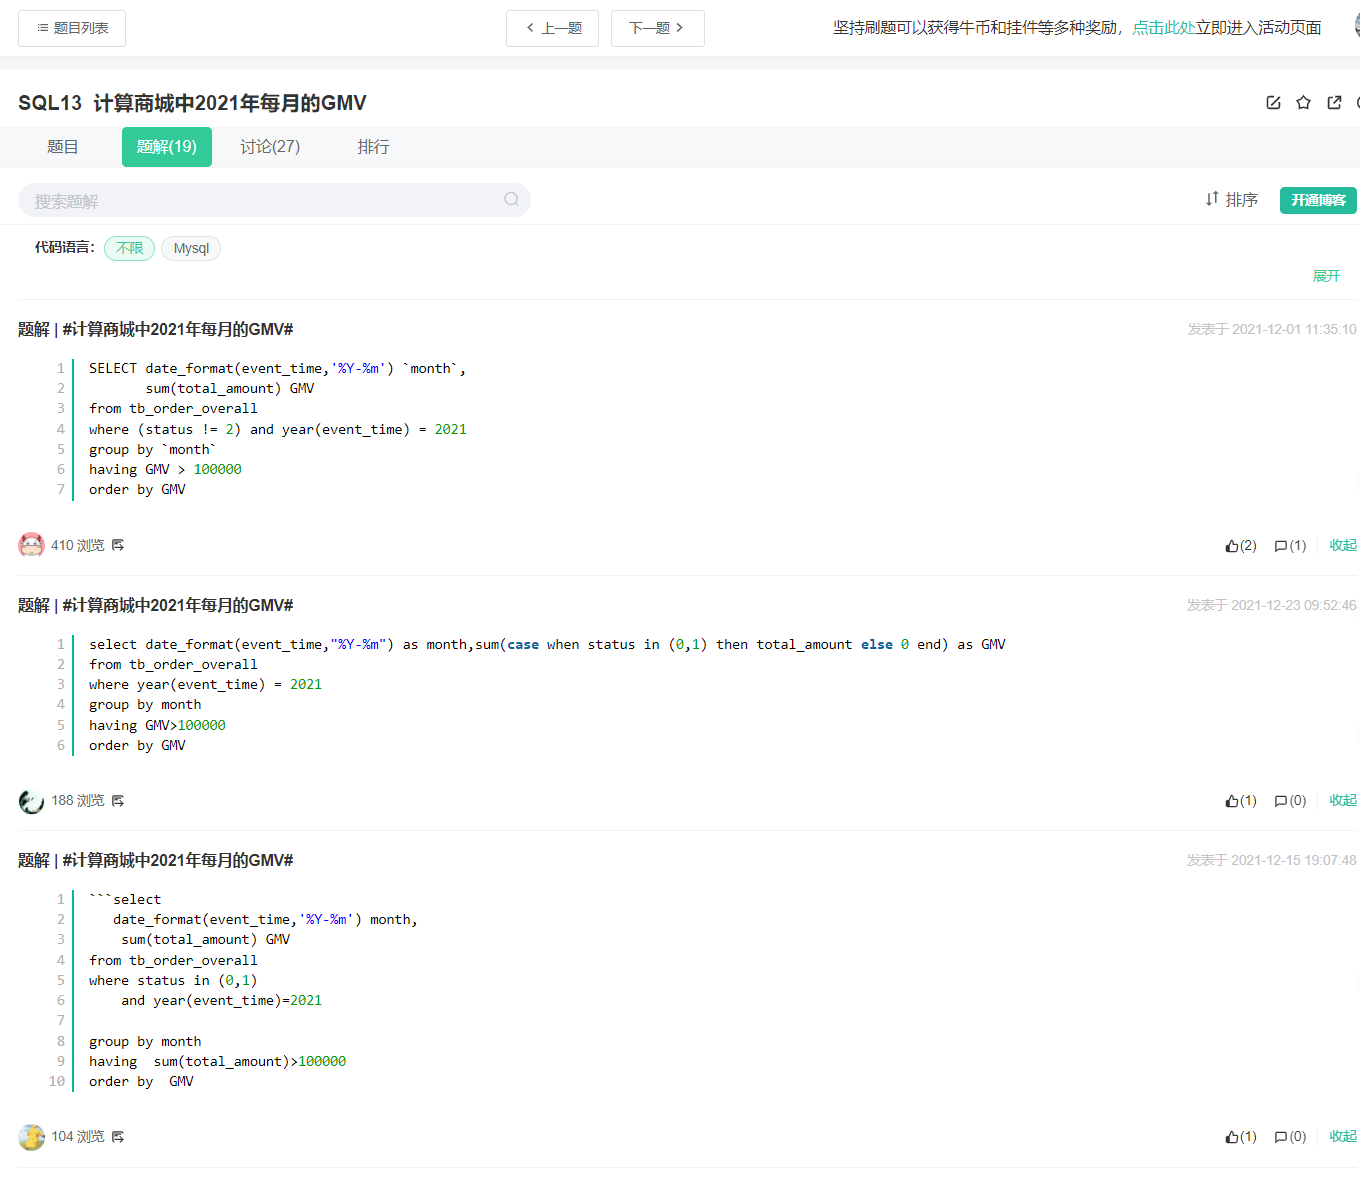Open the 题目列表 problem list
Image resolution: width=1360 pixels, height=1180 pixels.
coord(72,28)
